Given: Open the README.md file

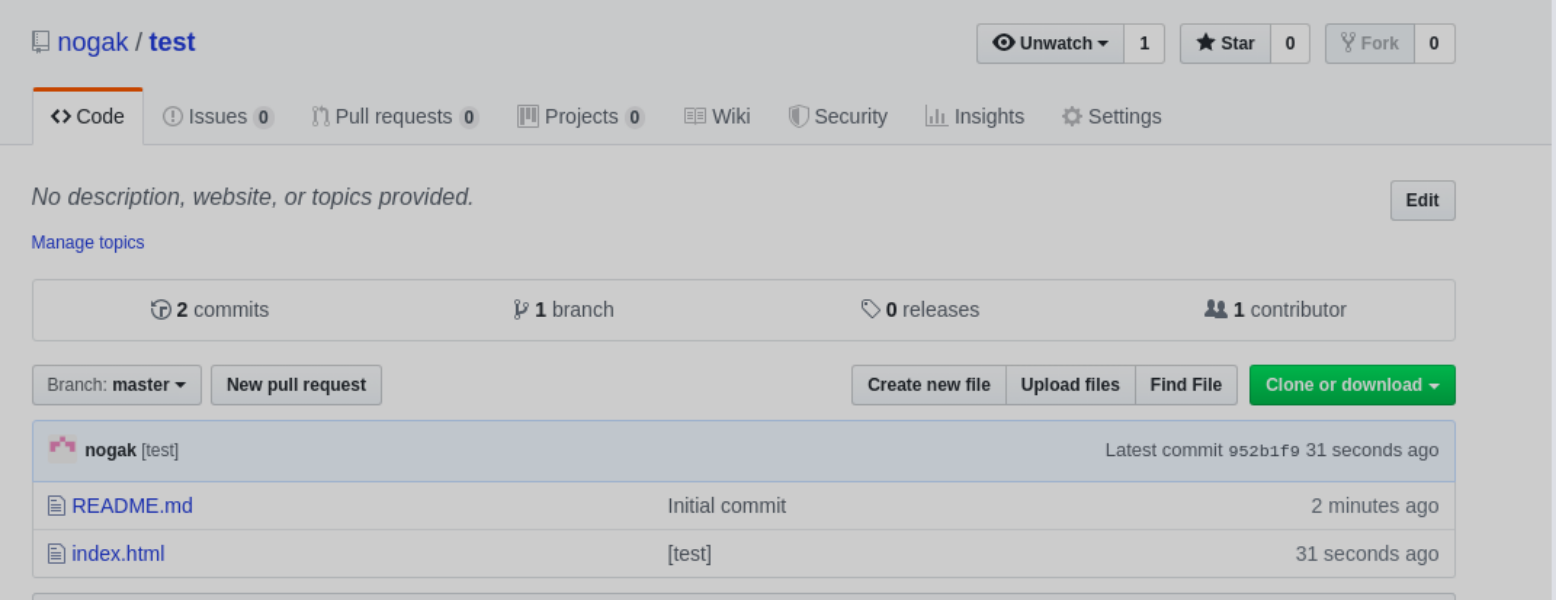Looking at the screenshot, I should click(132, 506).
